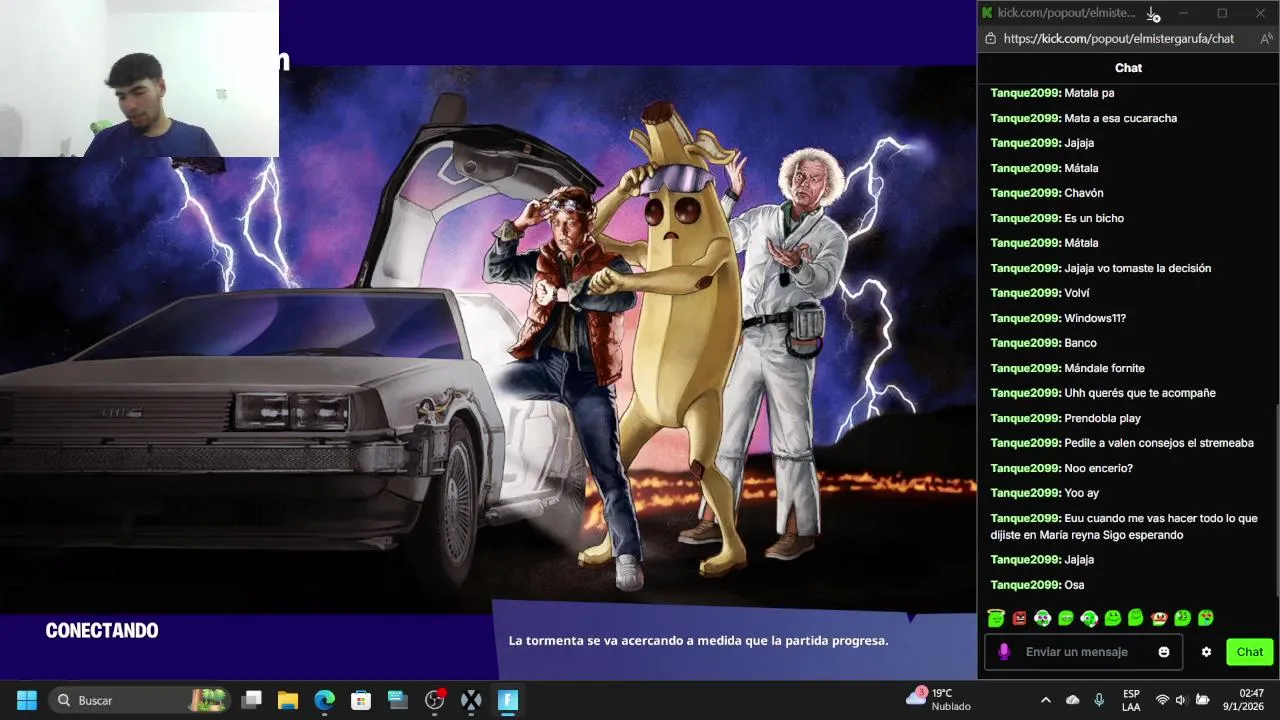Open the weather widget showing 19°C Nublado
This screenshot has height=720, width=1280.
pos(937,699)
